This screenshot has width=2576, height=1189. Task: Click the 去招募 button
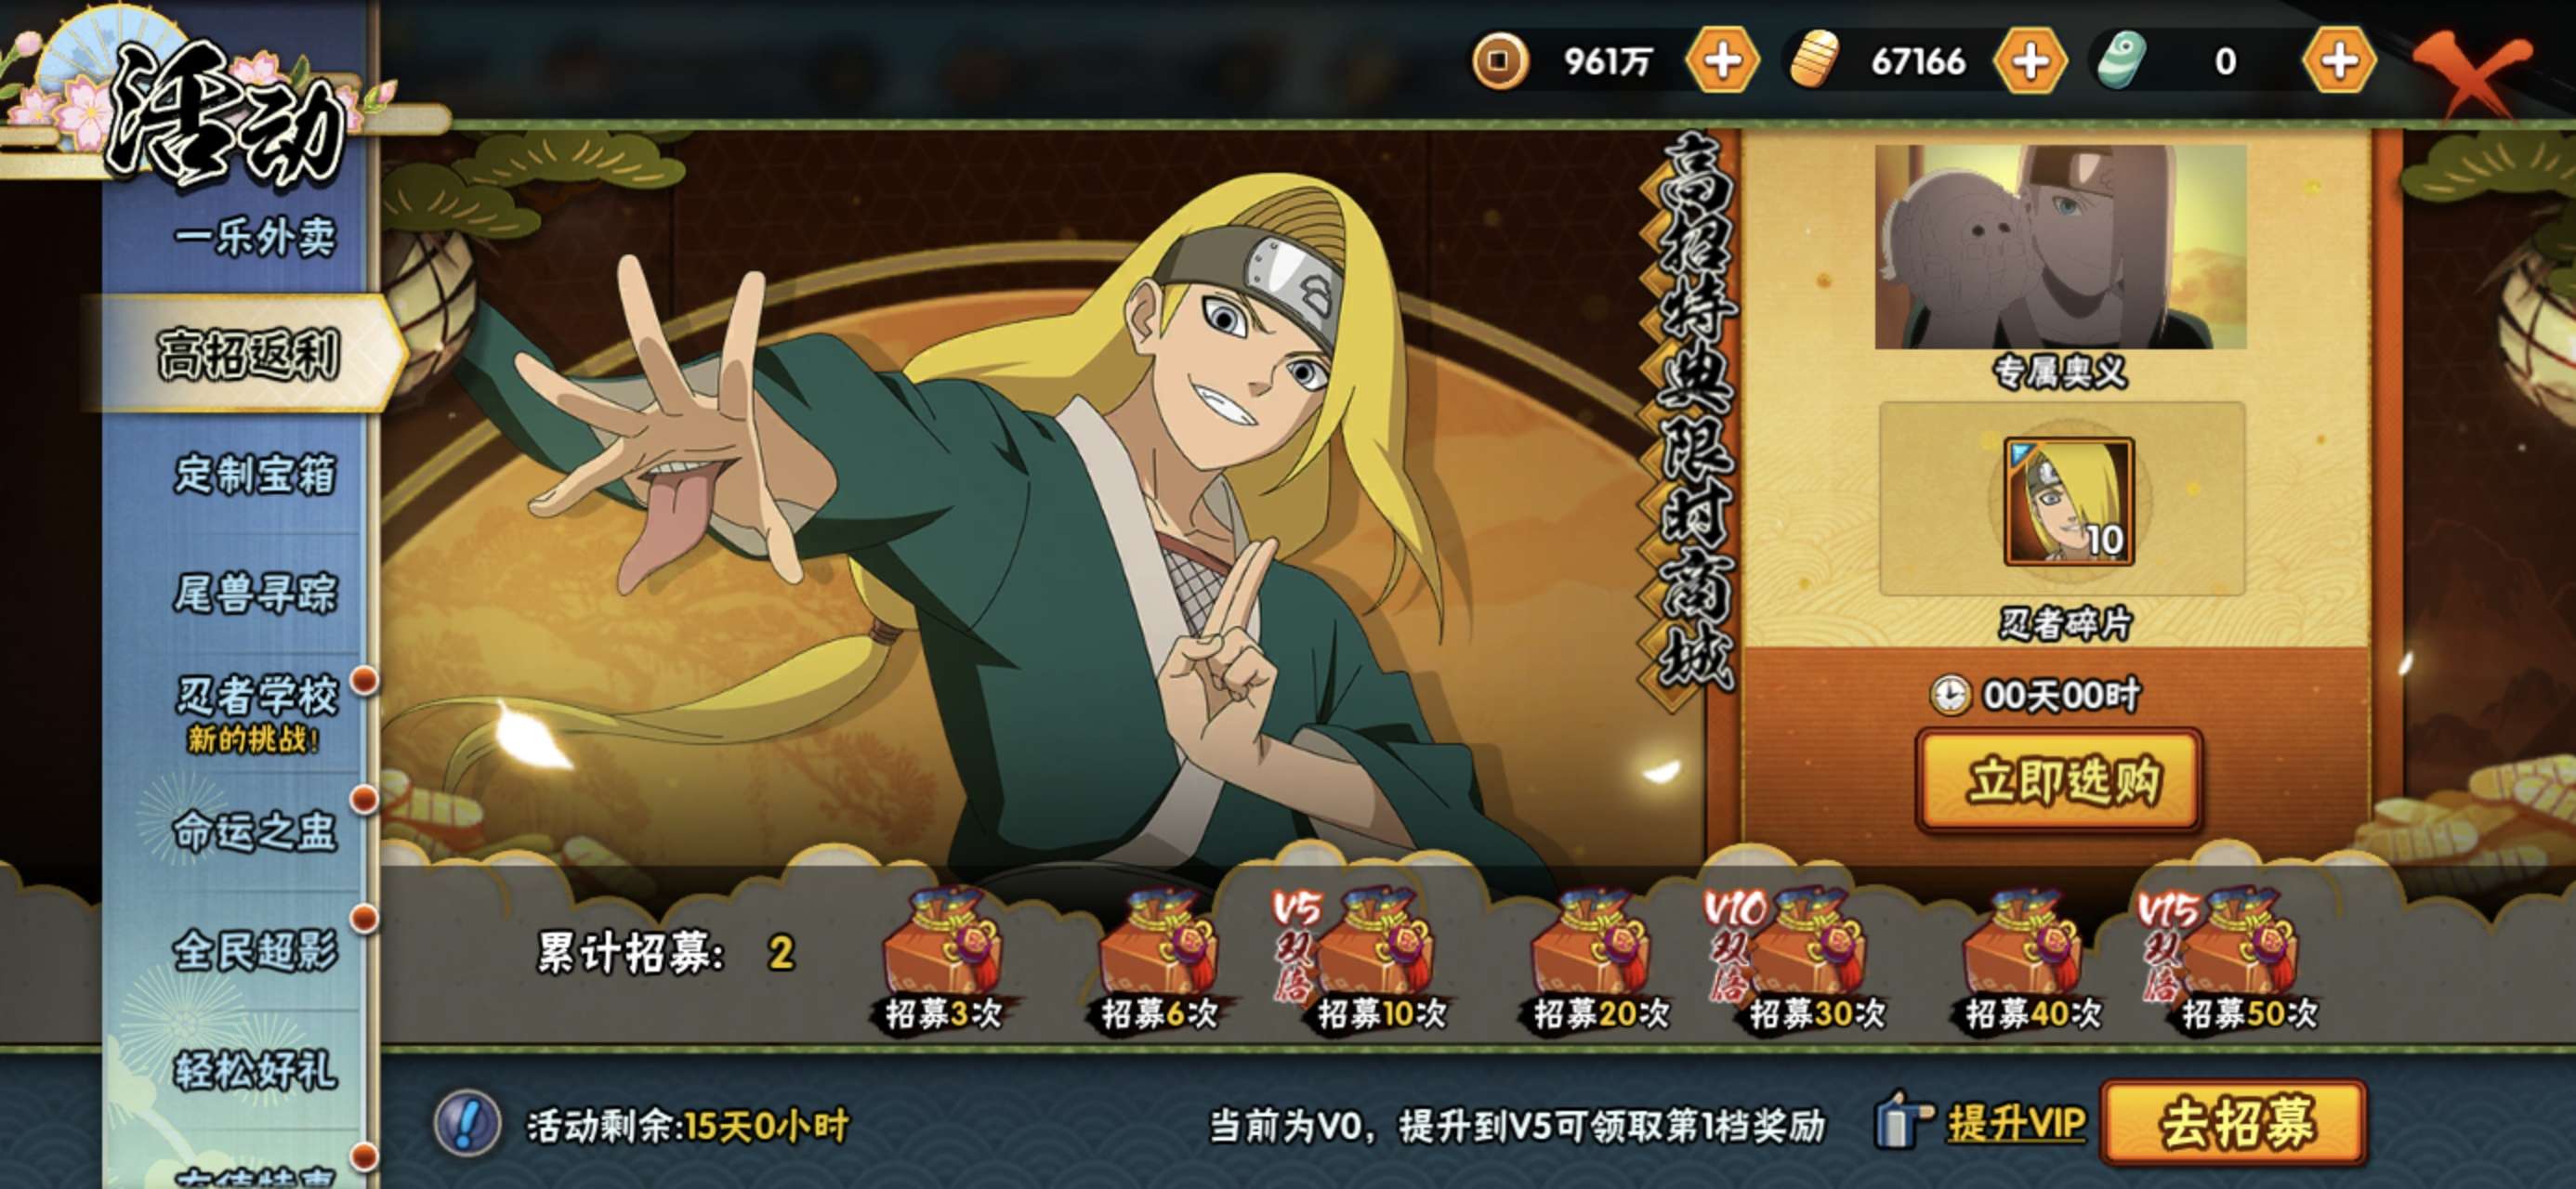[x=2235, y=1122]
